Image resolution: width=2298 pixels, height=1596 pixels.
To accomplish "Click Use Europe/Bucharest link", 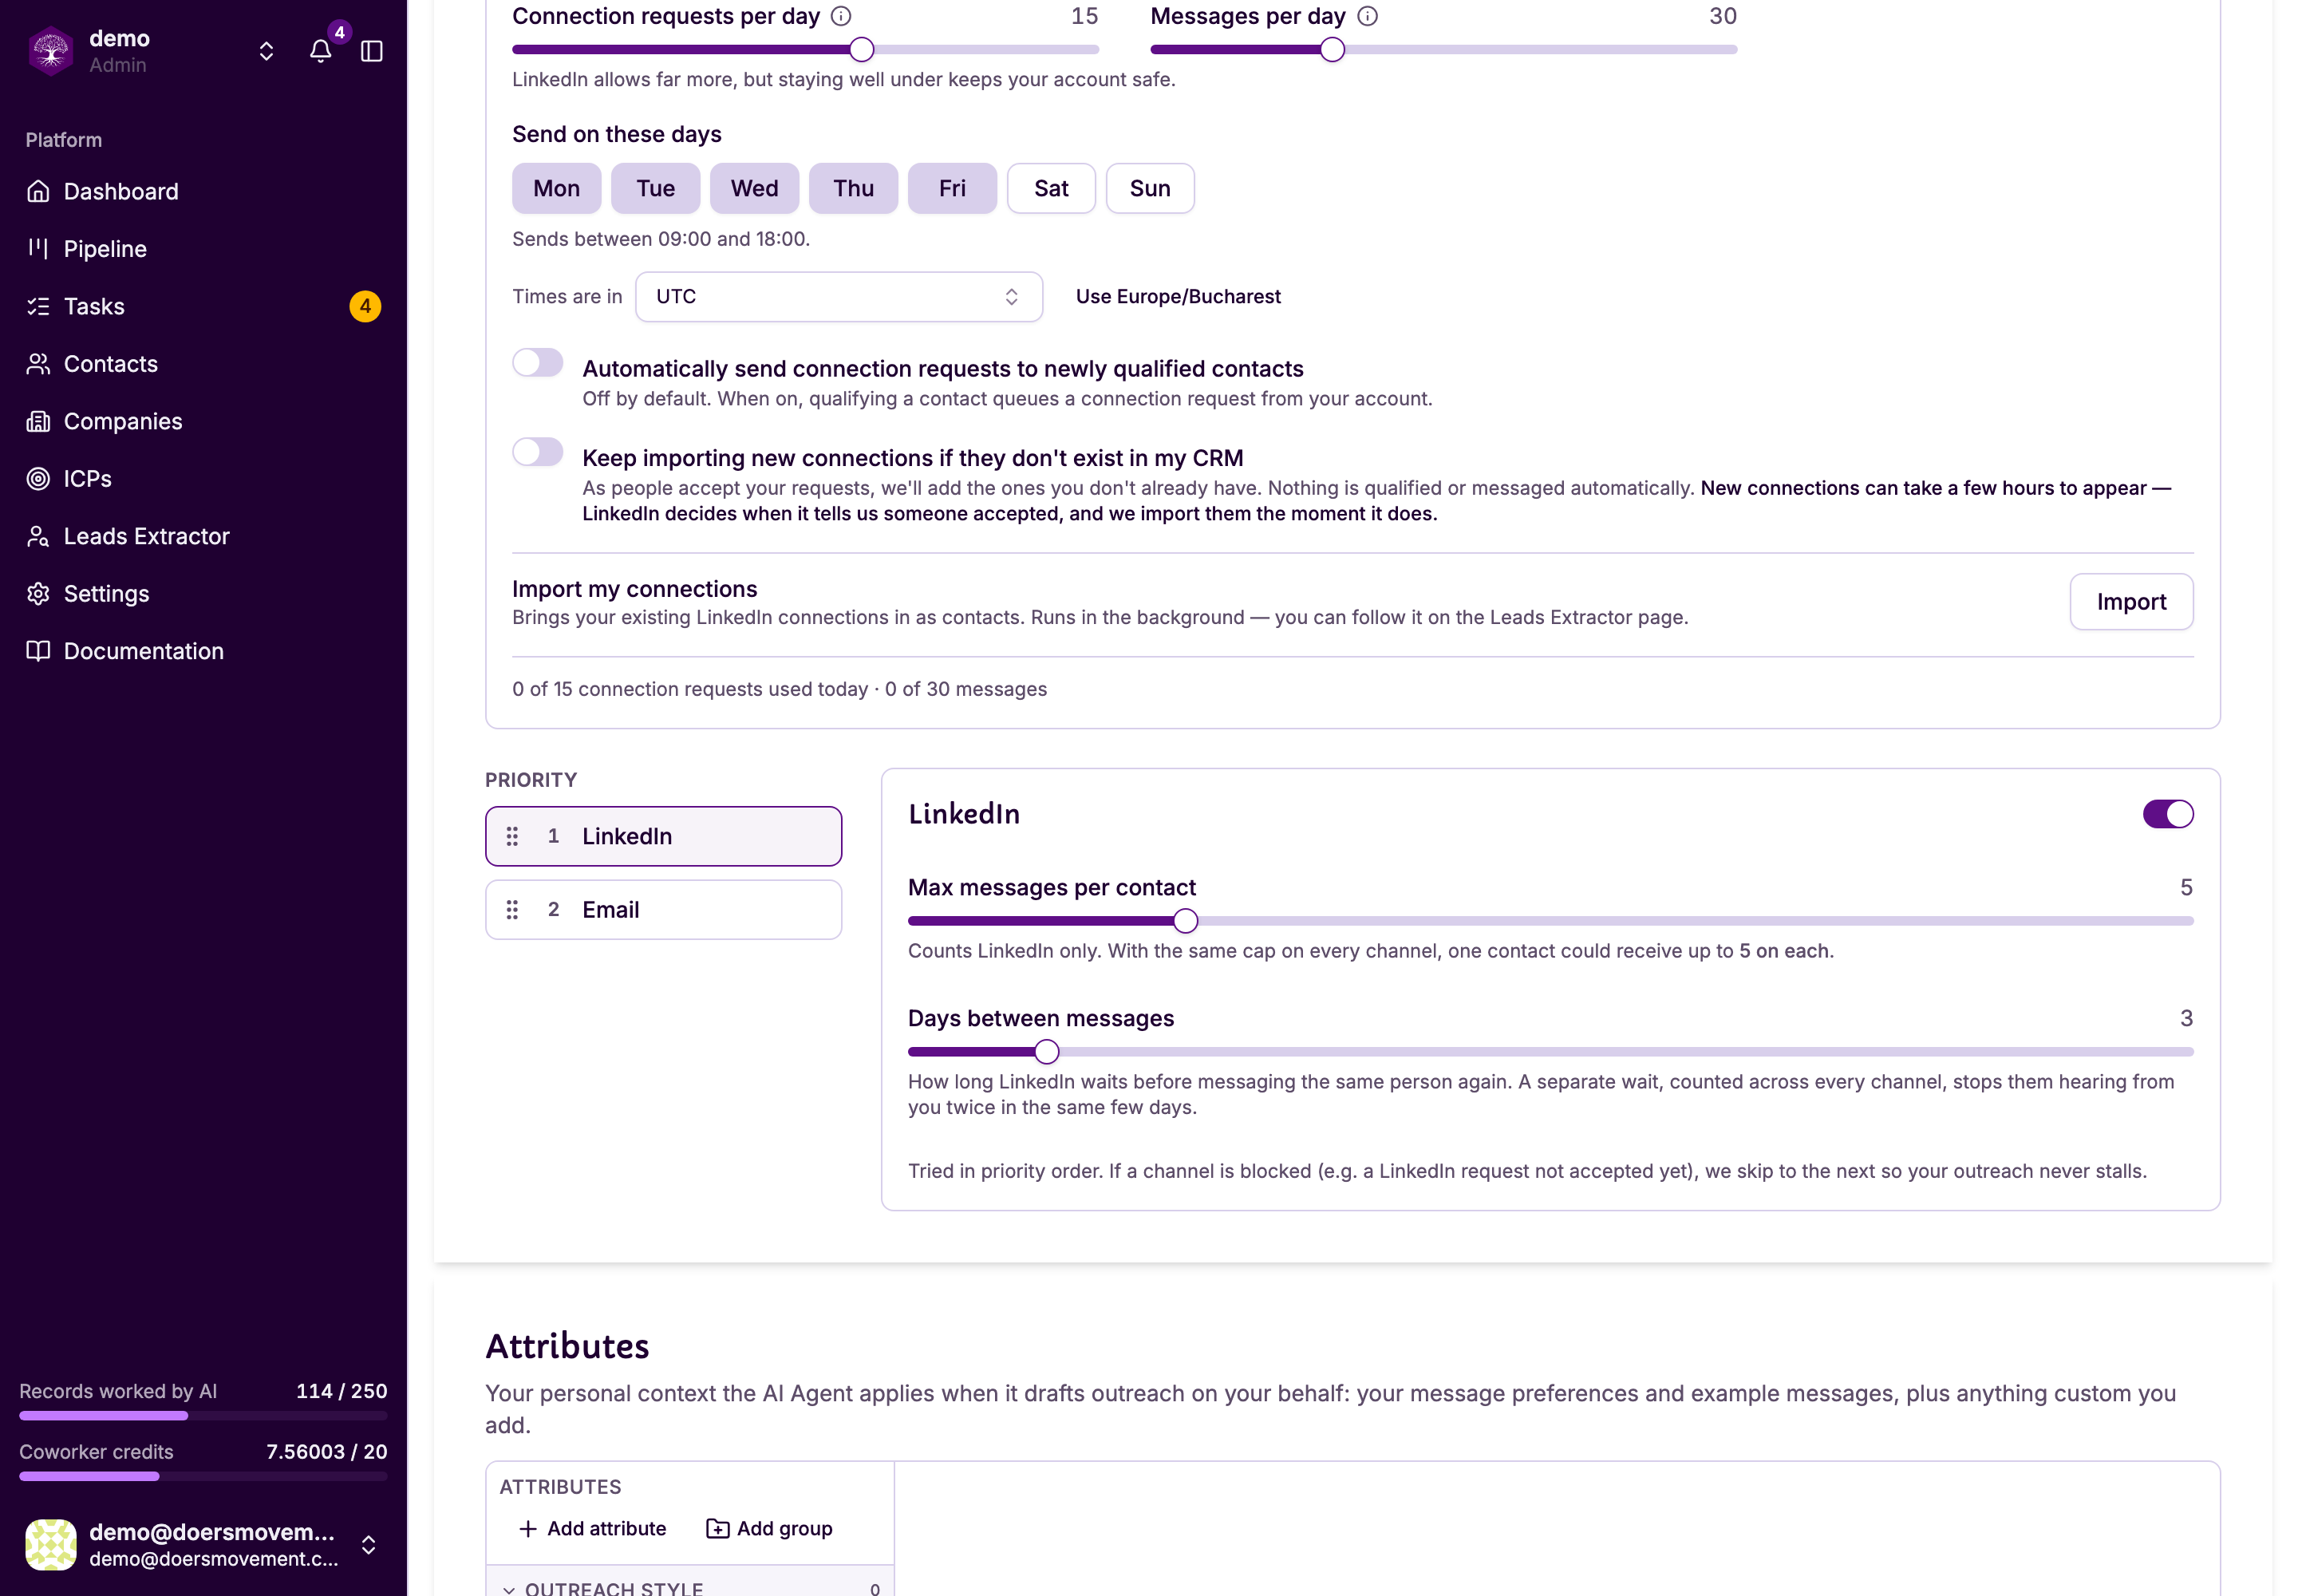I will (x=1178, y=296).
